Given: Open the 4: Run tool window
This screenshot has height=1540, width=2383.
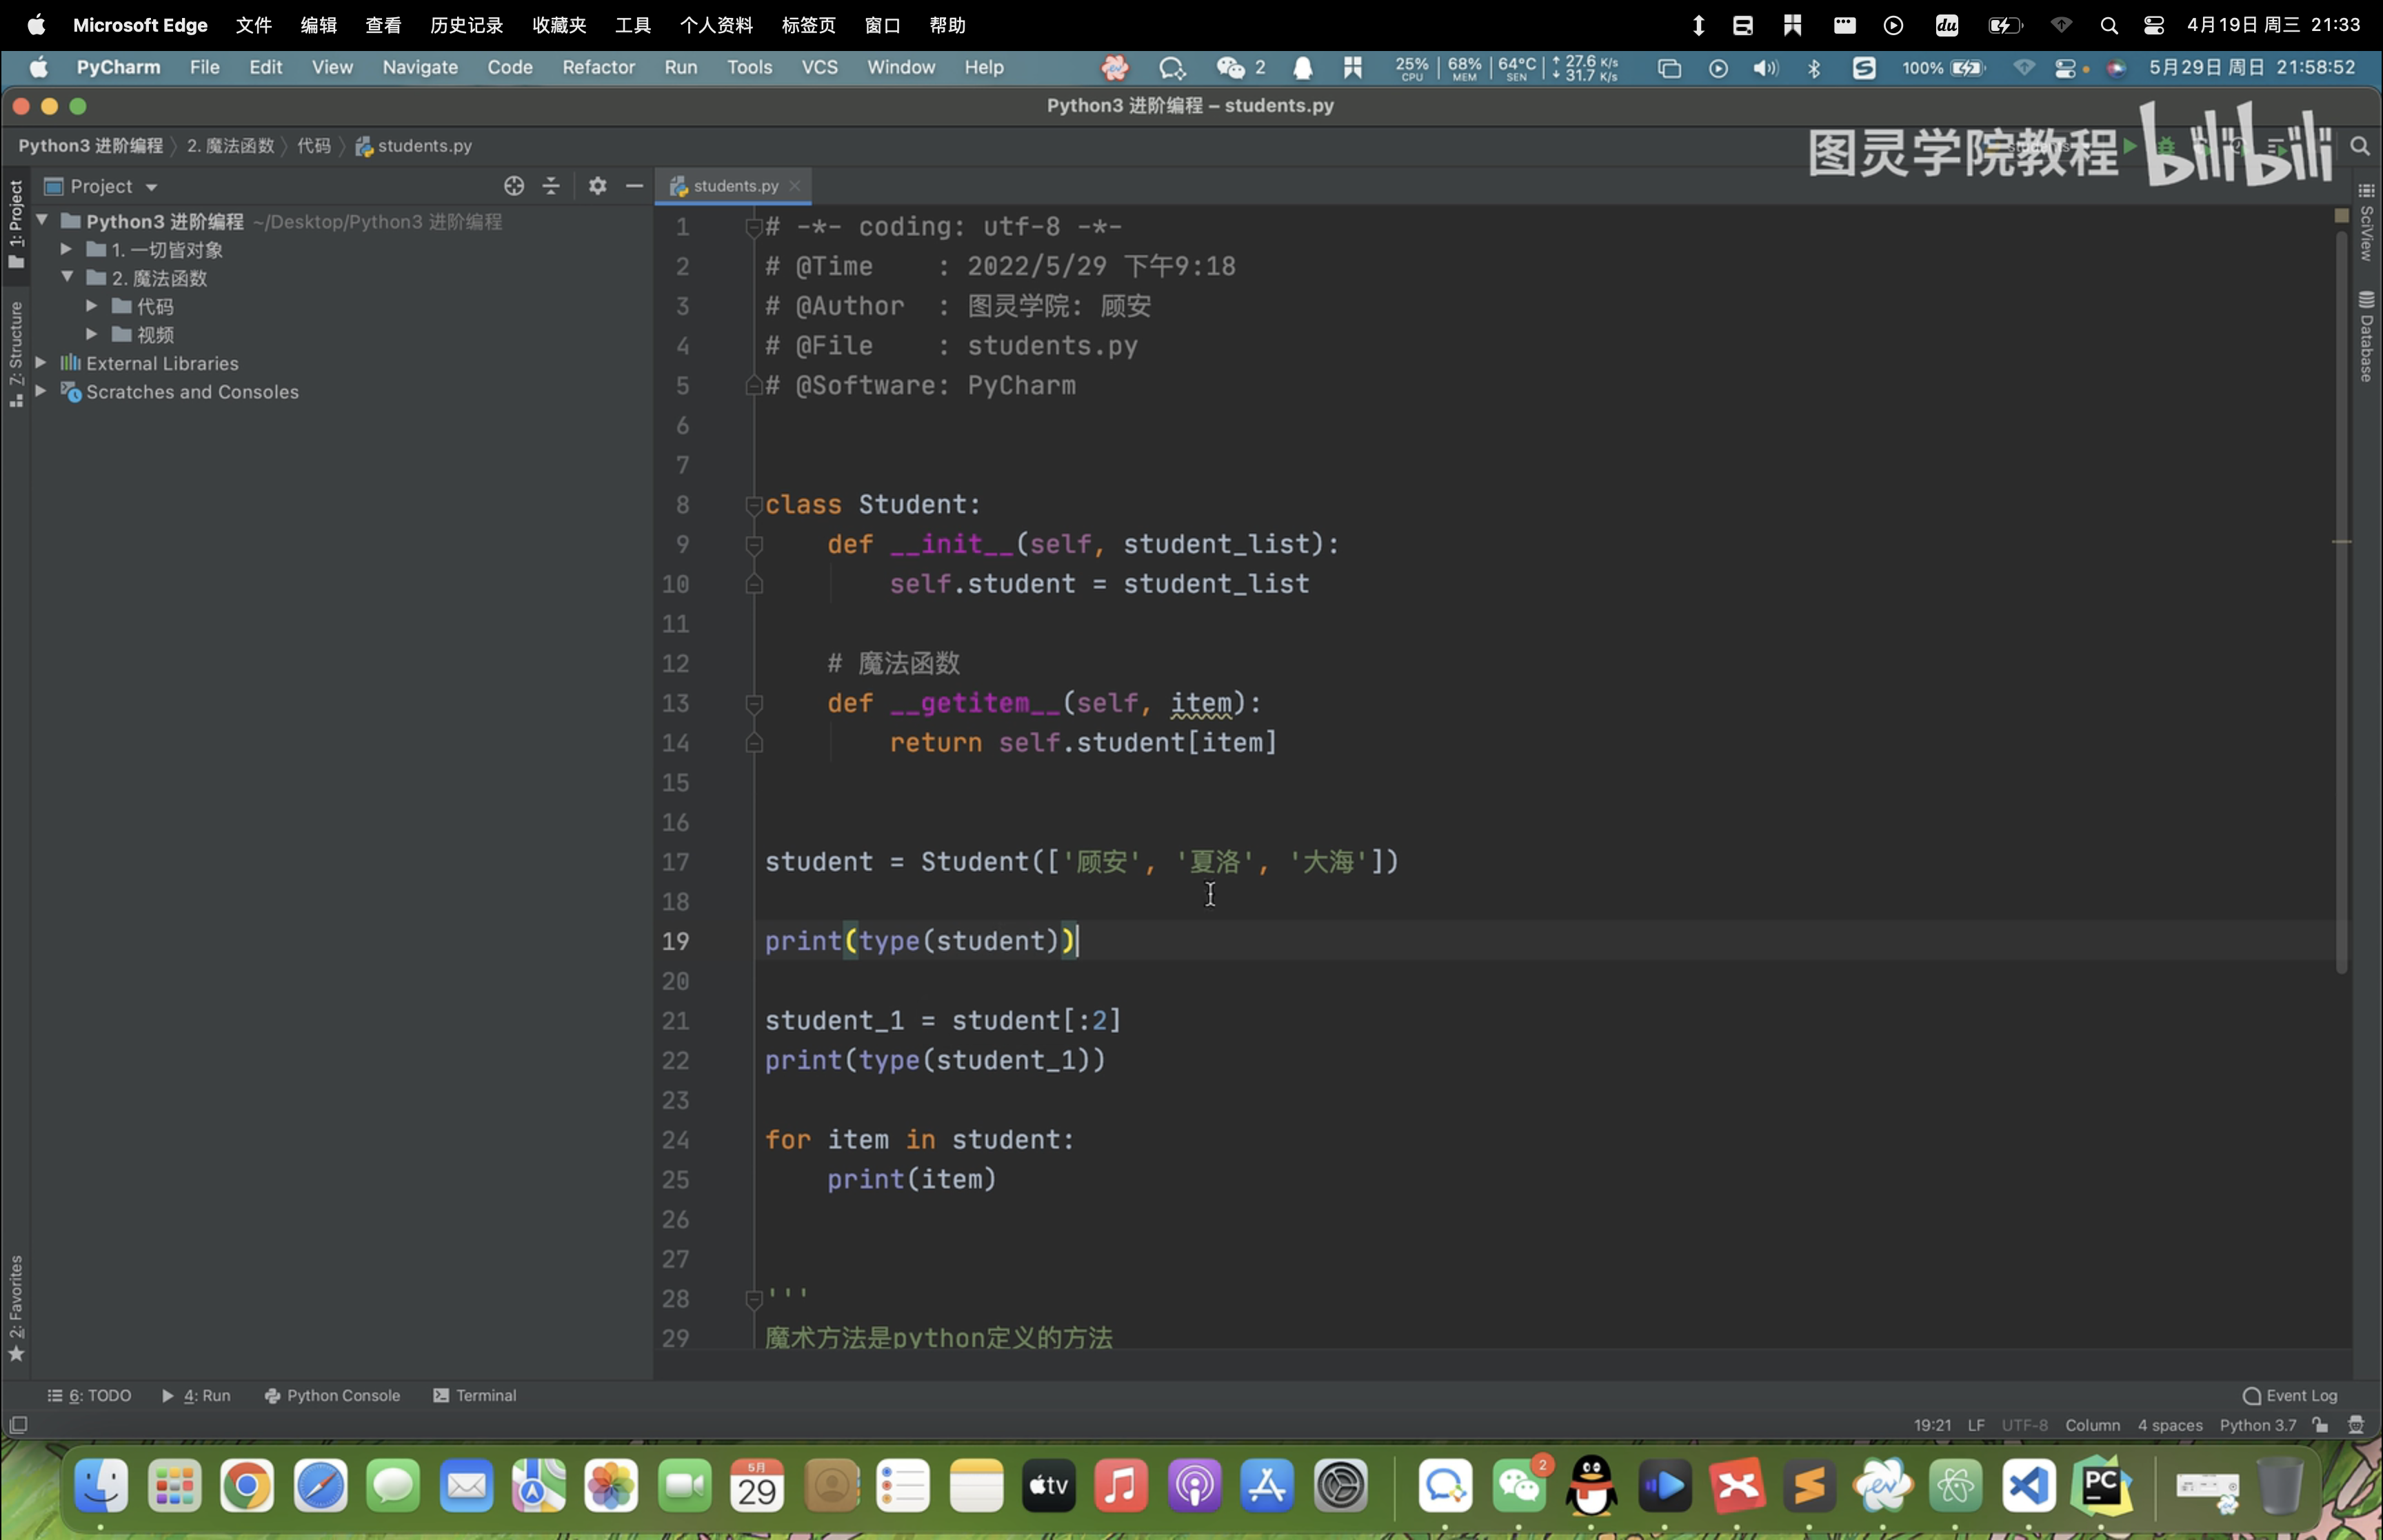Looking at the screenshot, I should [196, 1395].
